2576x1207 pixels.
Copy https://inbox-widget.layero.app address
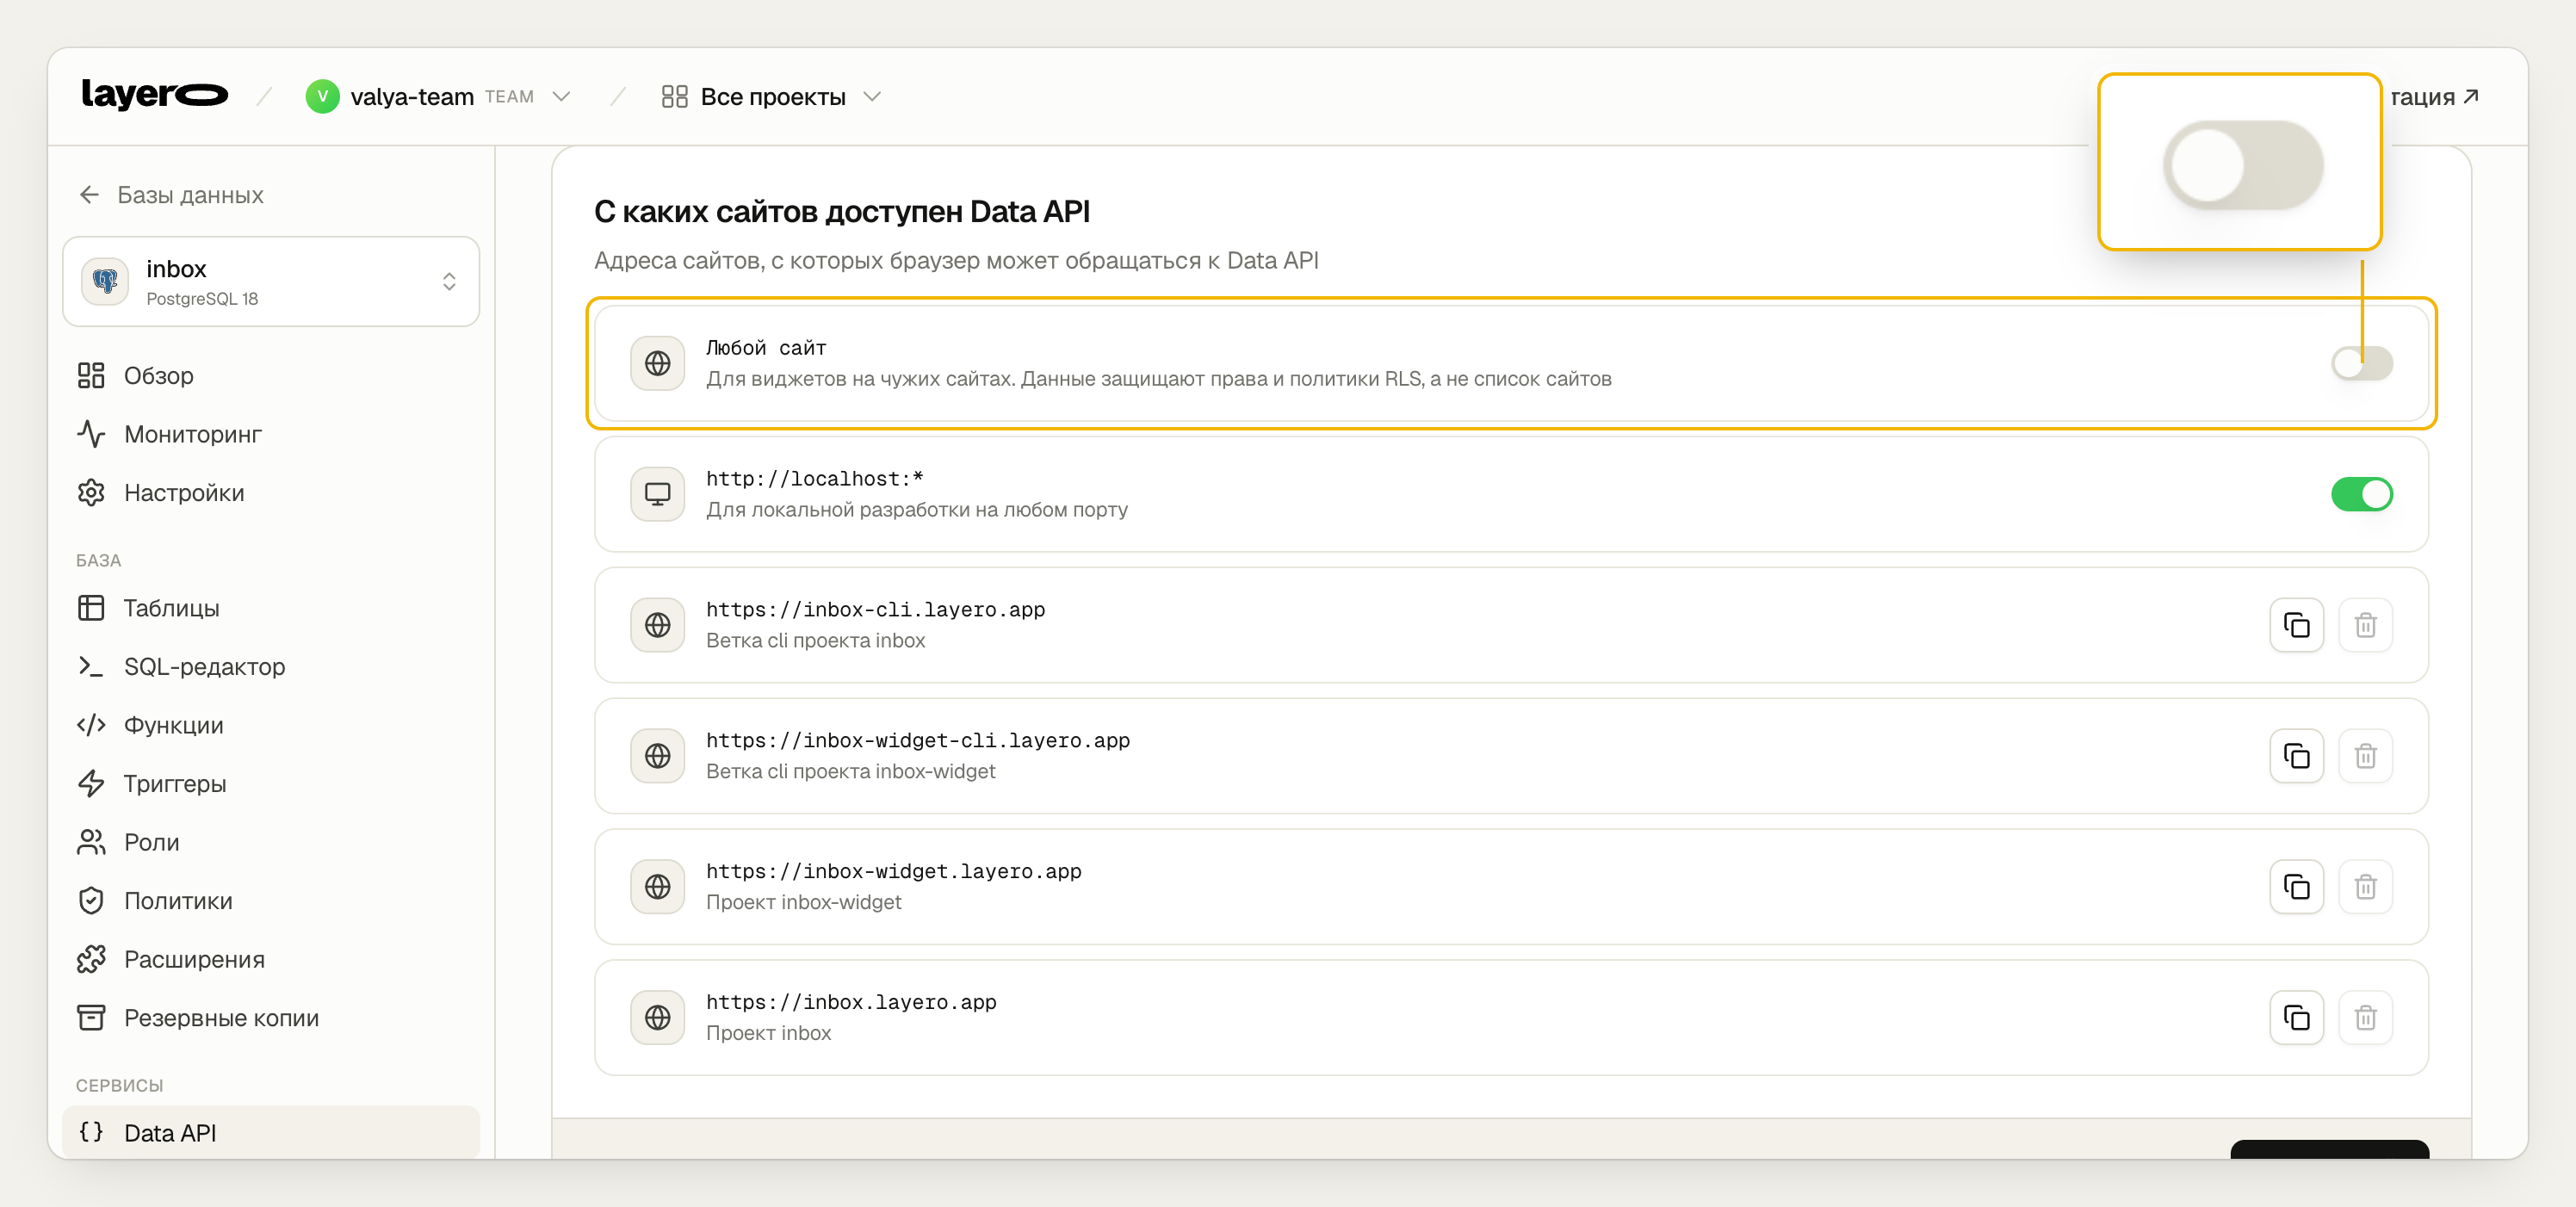tap(2296, 887)
